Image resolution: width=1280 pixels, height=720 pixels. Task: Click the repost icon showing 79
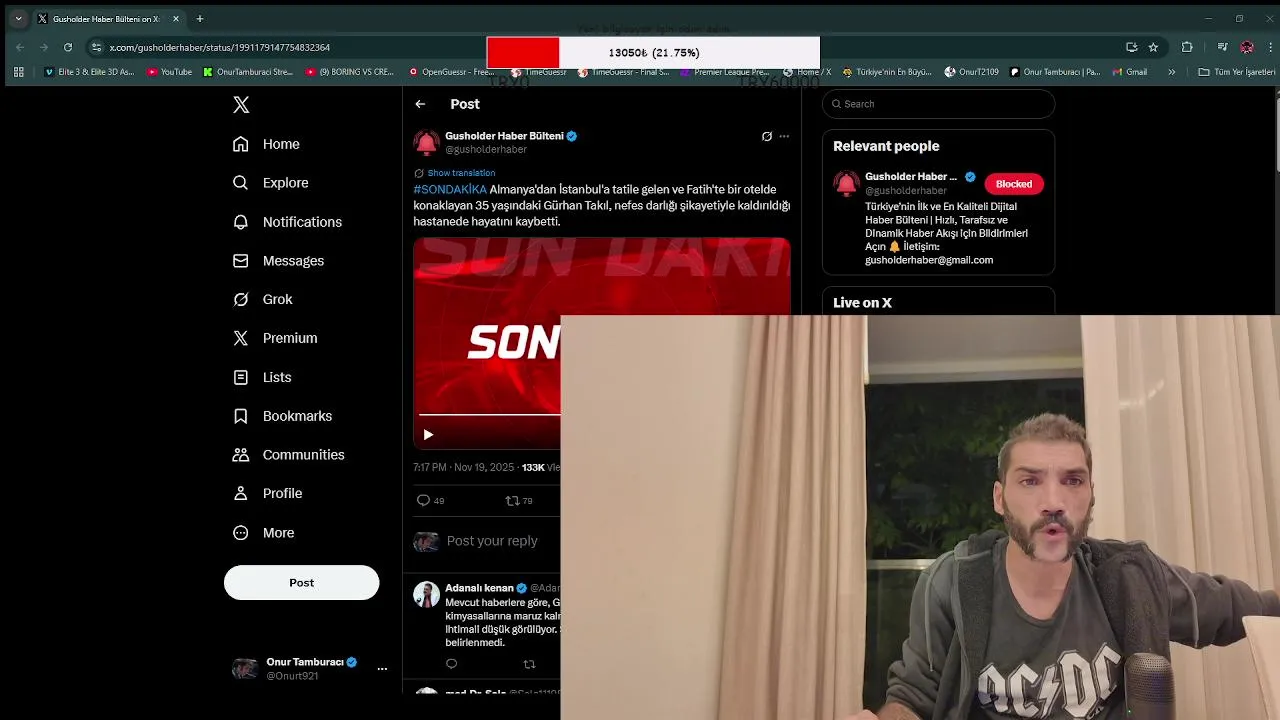tap(512, 500)
